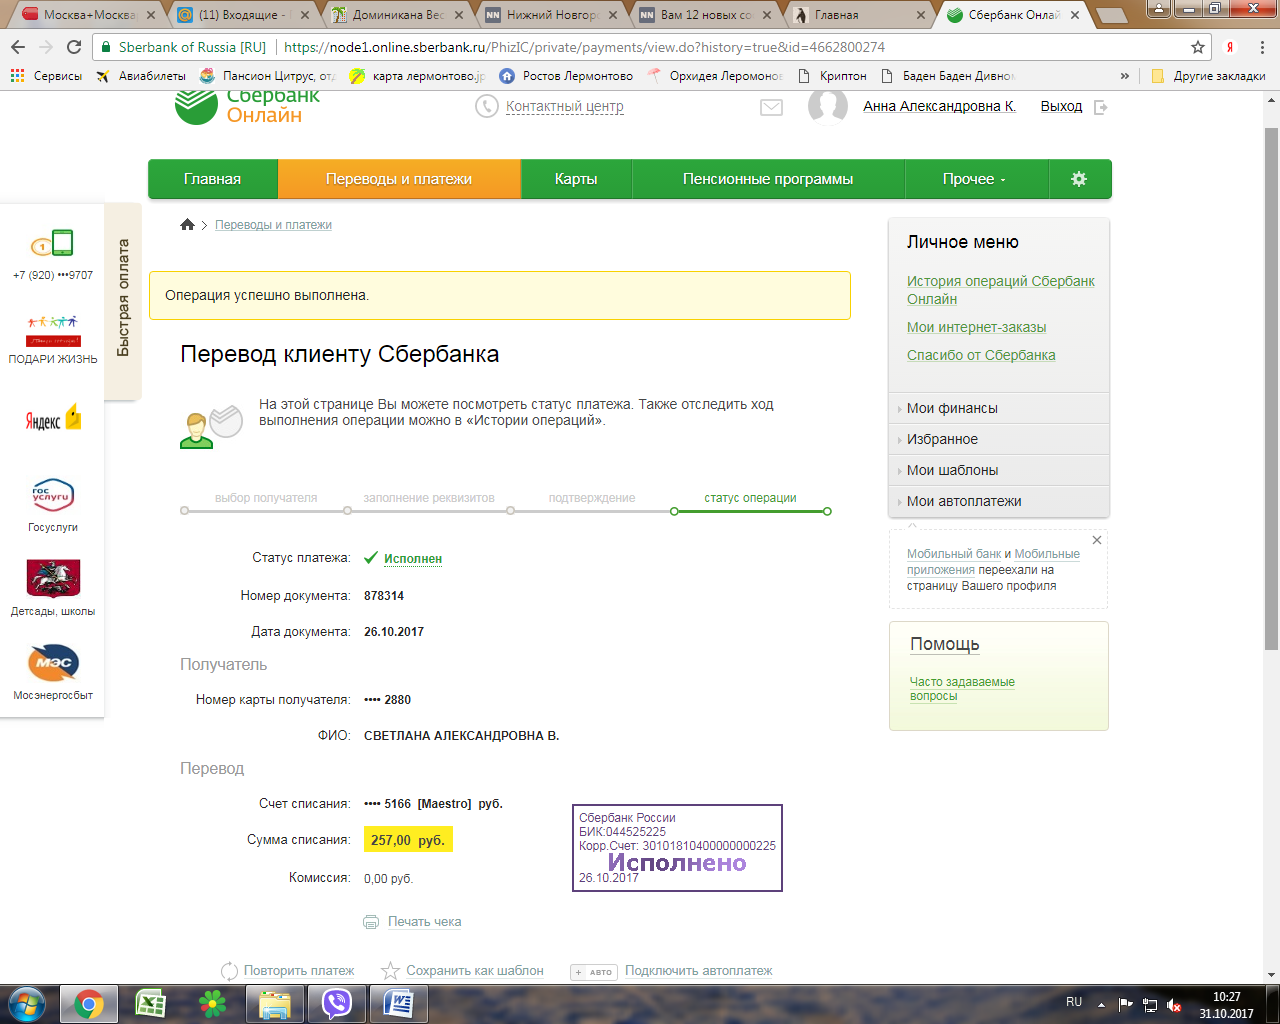
Task: Click the user name Анна Александровна К.
Action: [939, 106]
